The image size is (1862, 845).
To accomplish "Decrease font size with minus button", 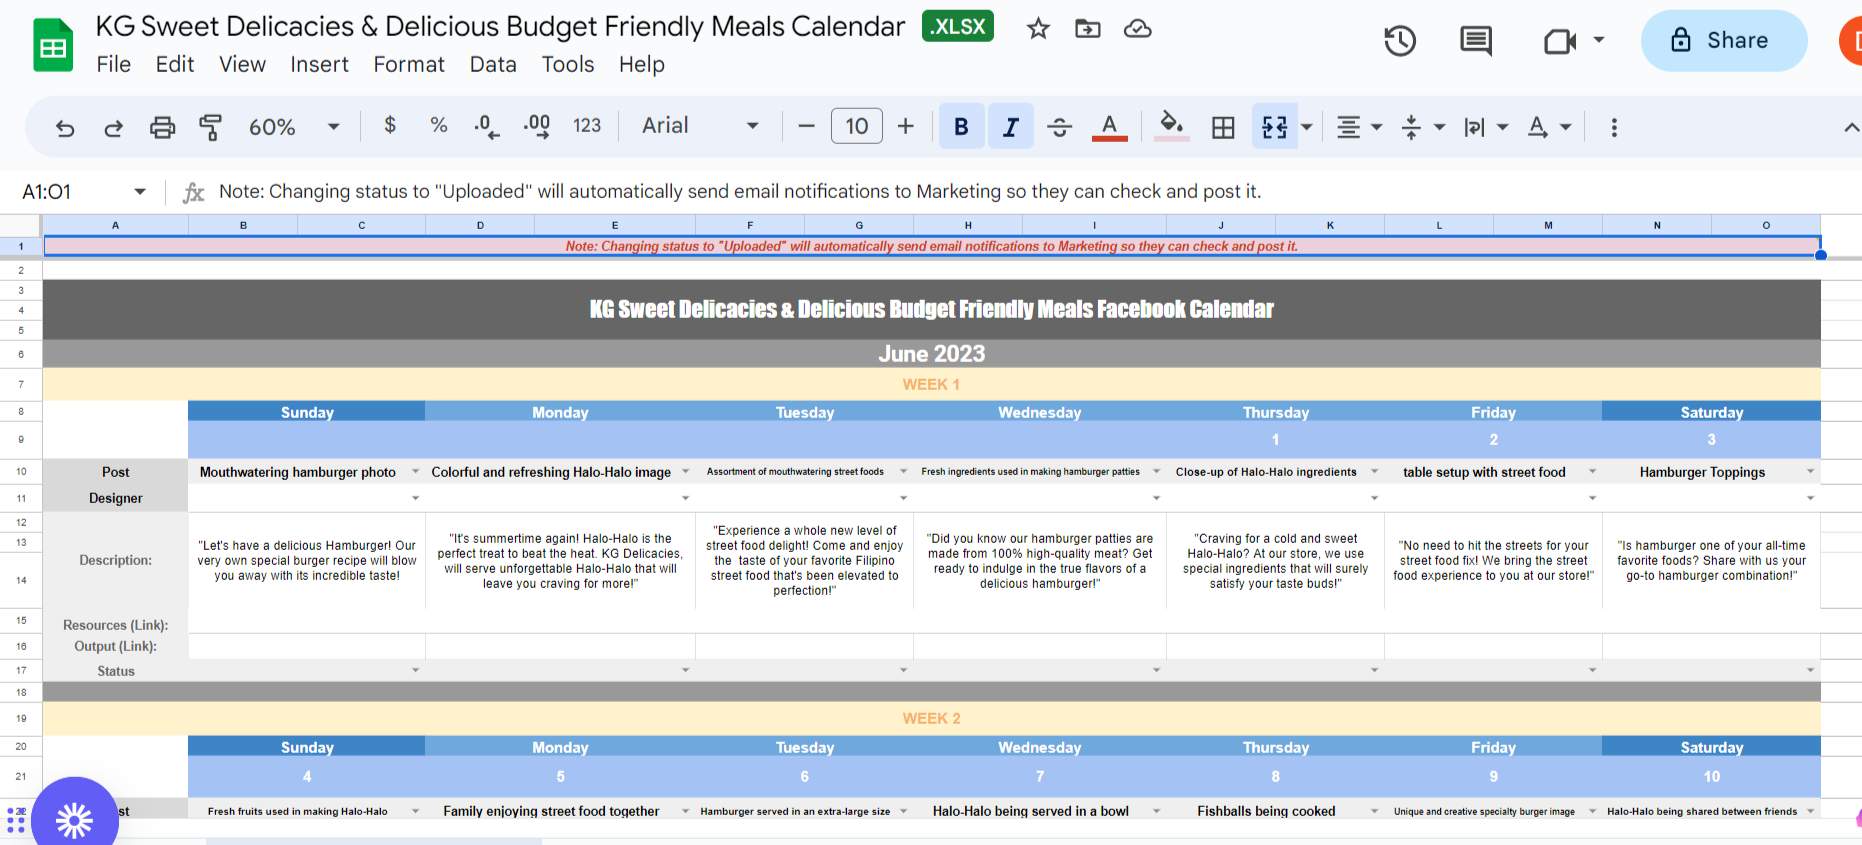I will click(x=807, y=126).
